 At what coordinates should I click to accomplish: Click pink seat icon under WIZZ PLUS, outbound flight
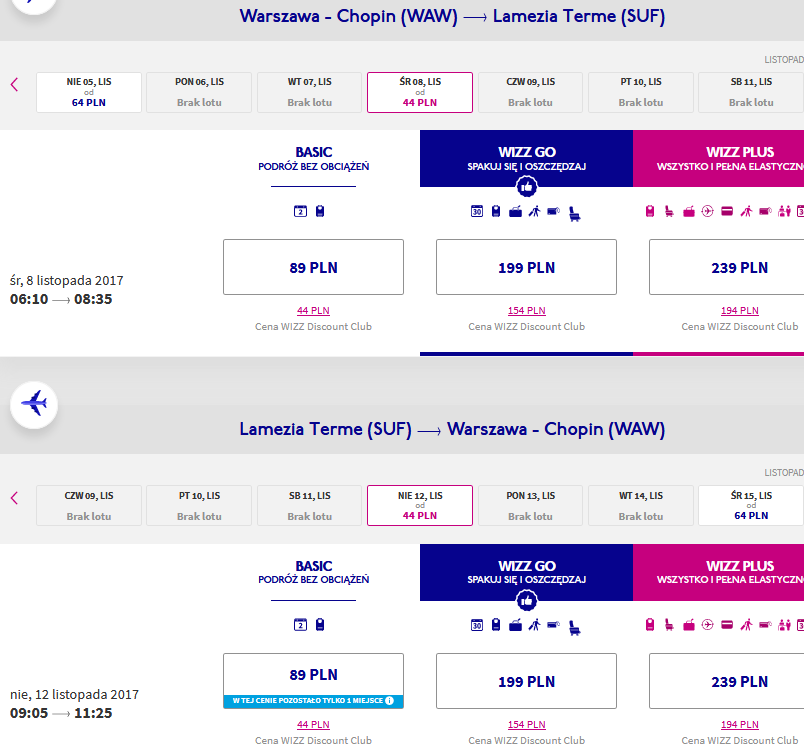click(669, 211)
